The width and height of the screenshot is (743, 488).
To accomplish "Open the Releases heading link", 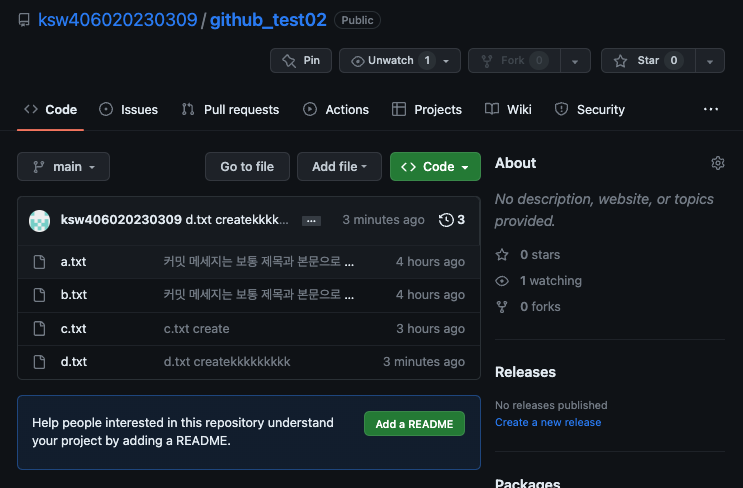I will [526, 372].
